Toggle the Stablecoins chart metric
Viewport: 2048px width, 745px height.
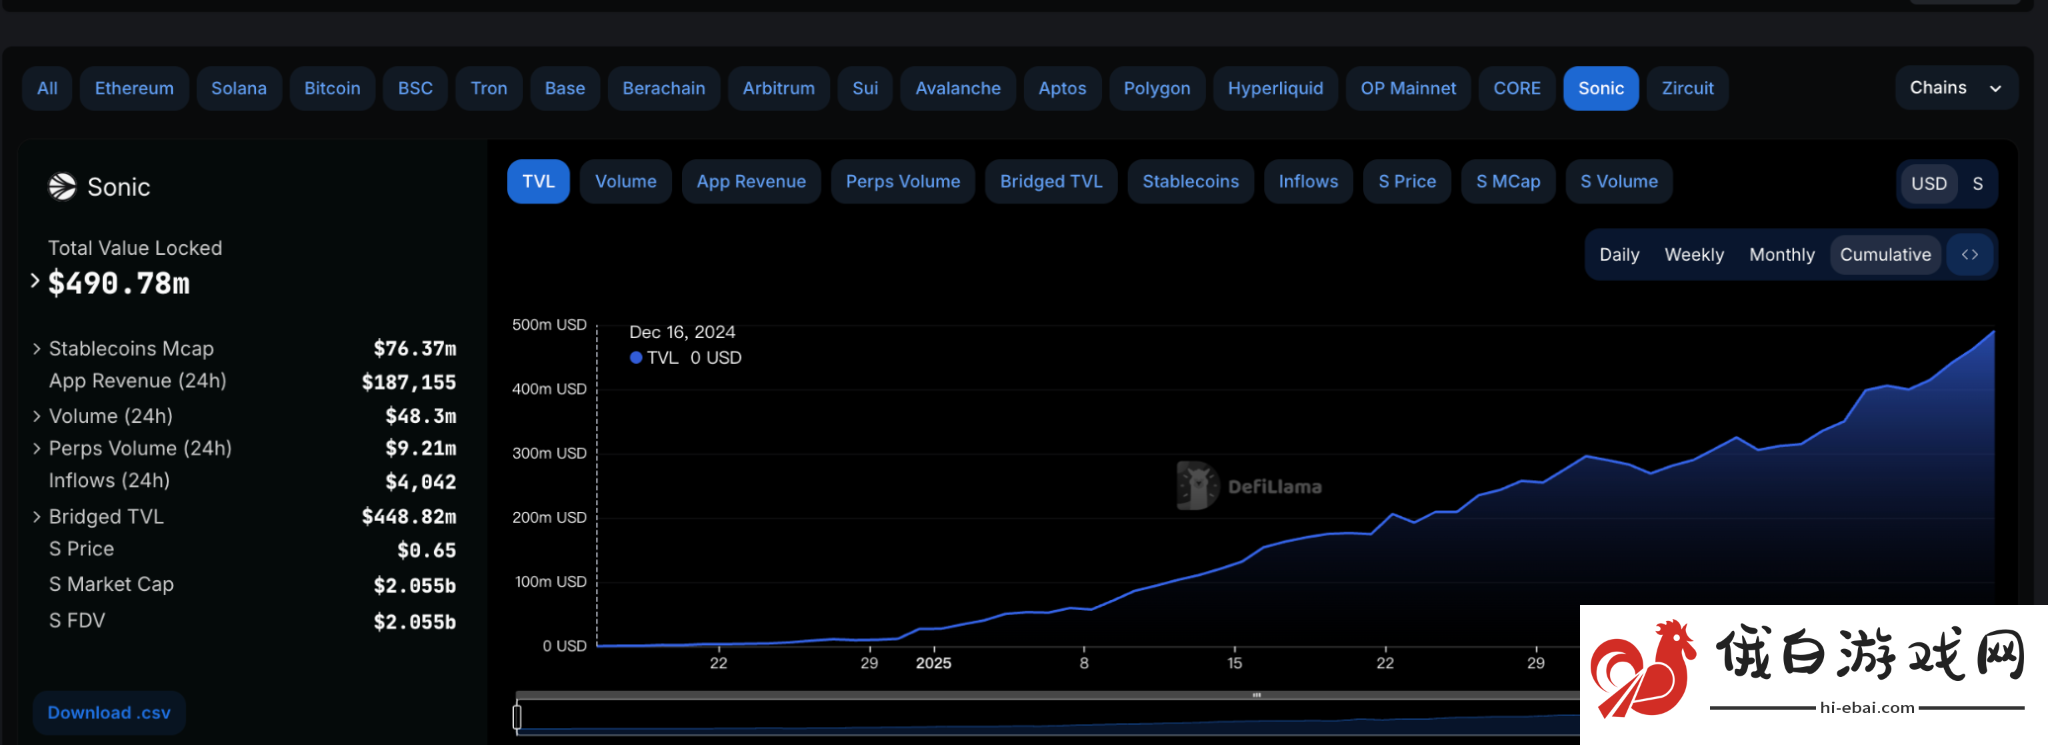pyautogui.click(x=1190, y=181)
